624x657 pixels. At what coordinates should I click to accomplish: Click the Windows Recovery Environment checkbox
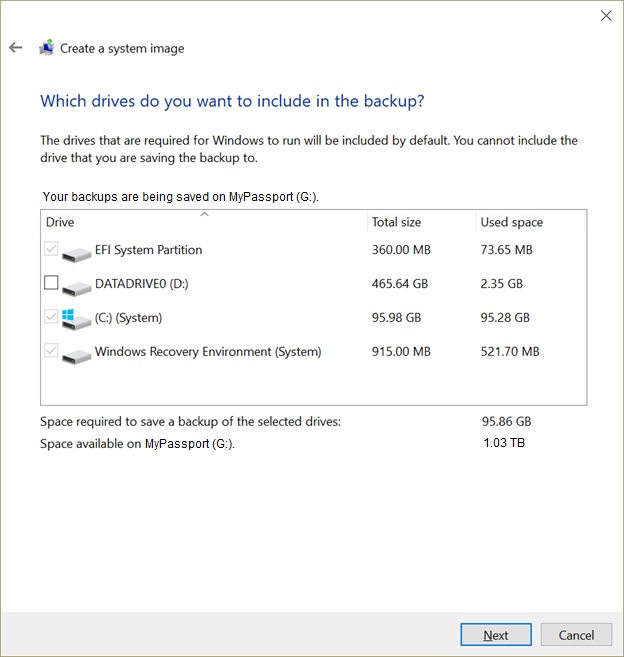[x=51, y=350]
